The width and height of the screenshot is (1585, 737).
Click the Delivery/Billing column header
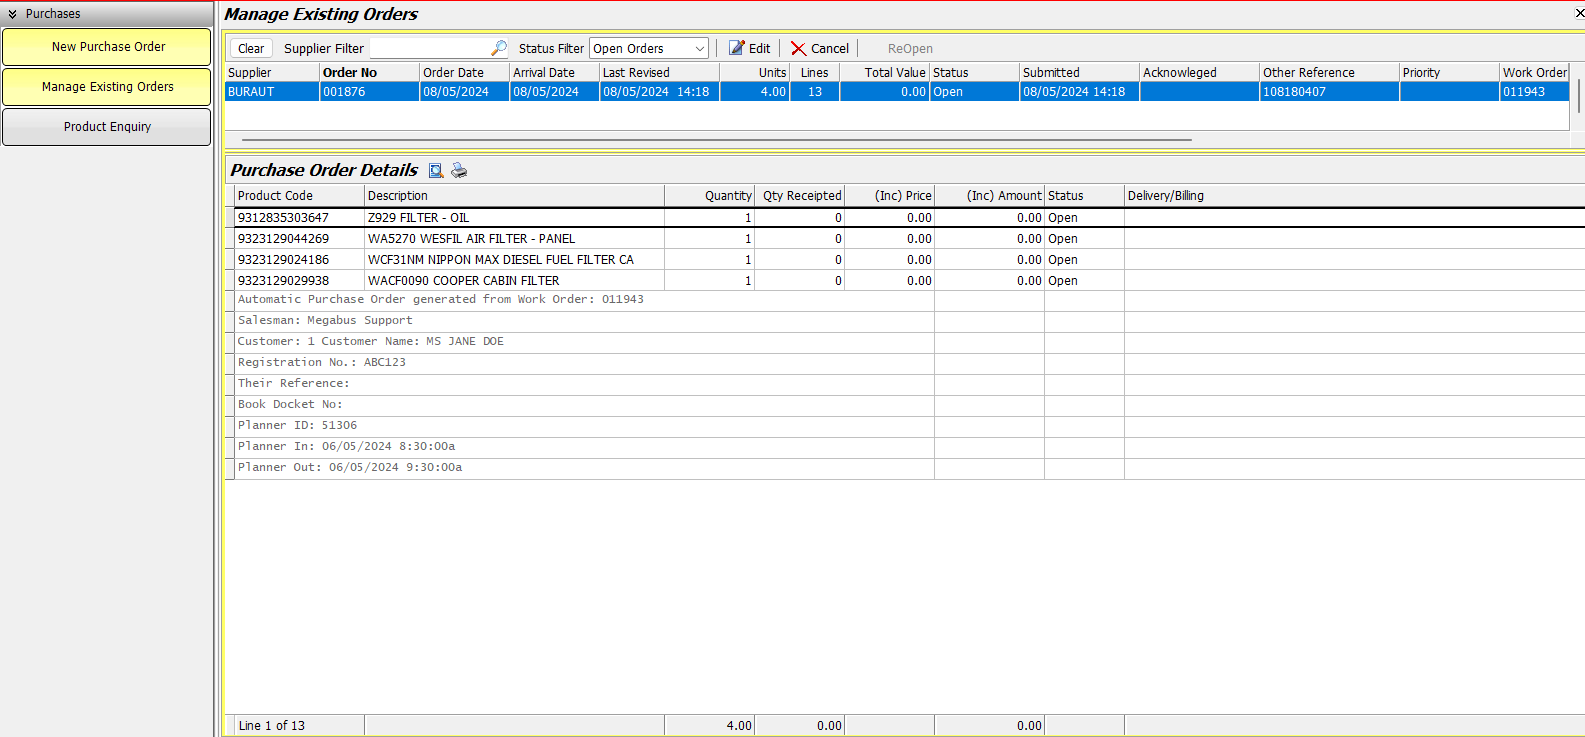(x=1354, y=196)
